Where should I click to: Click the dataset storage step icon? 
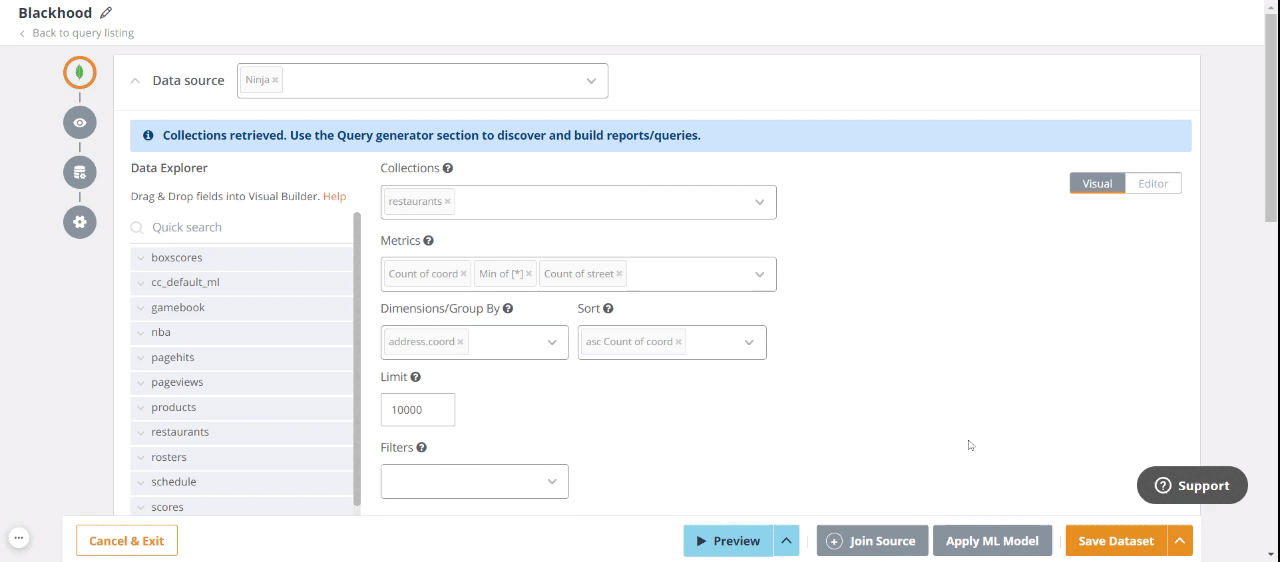tap(80, 172)
